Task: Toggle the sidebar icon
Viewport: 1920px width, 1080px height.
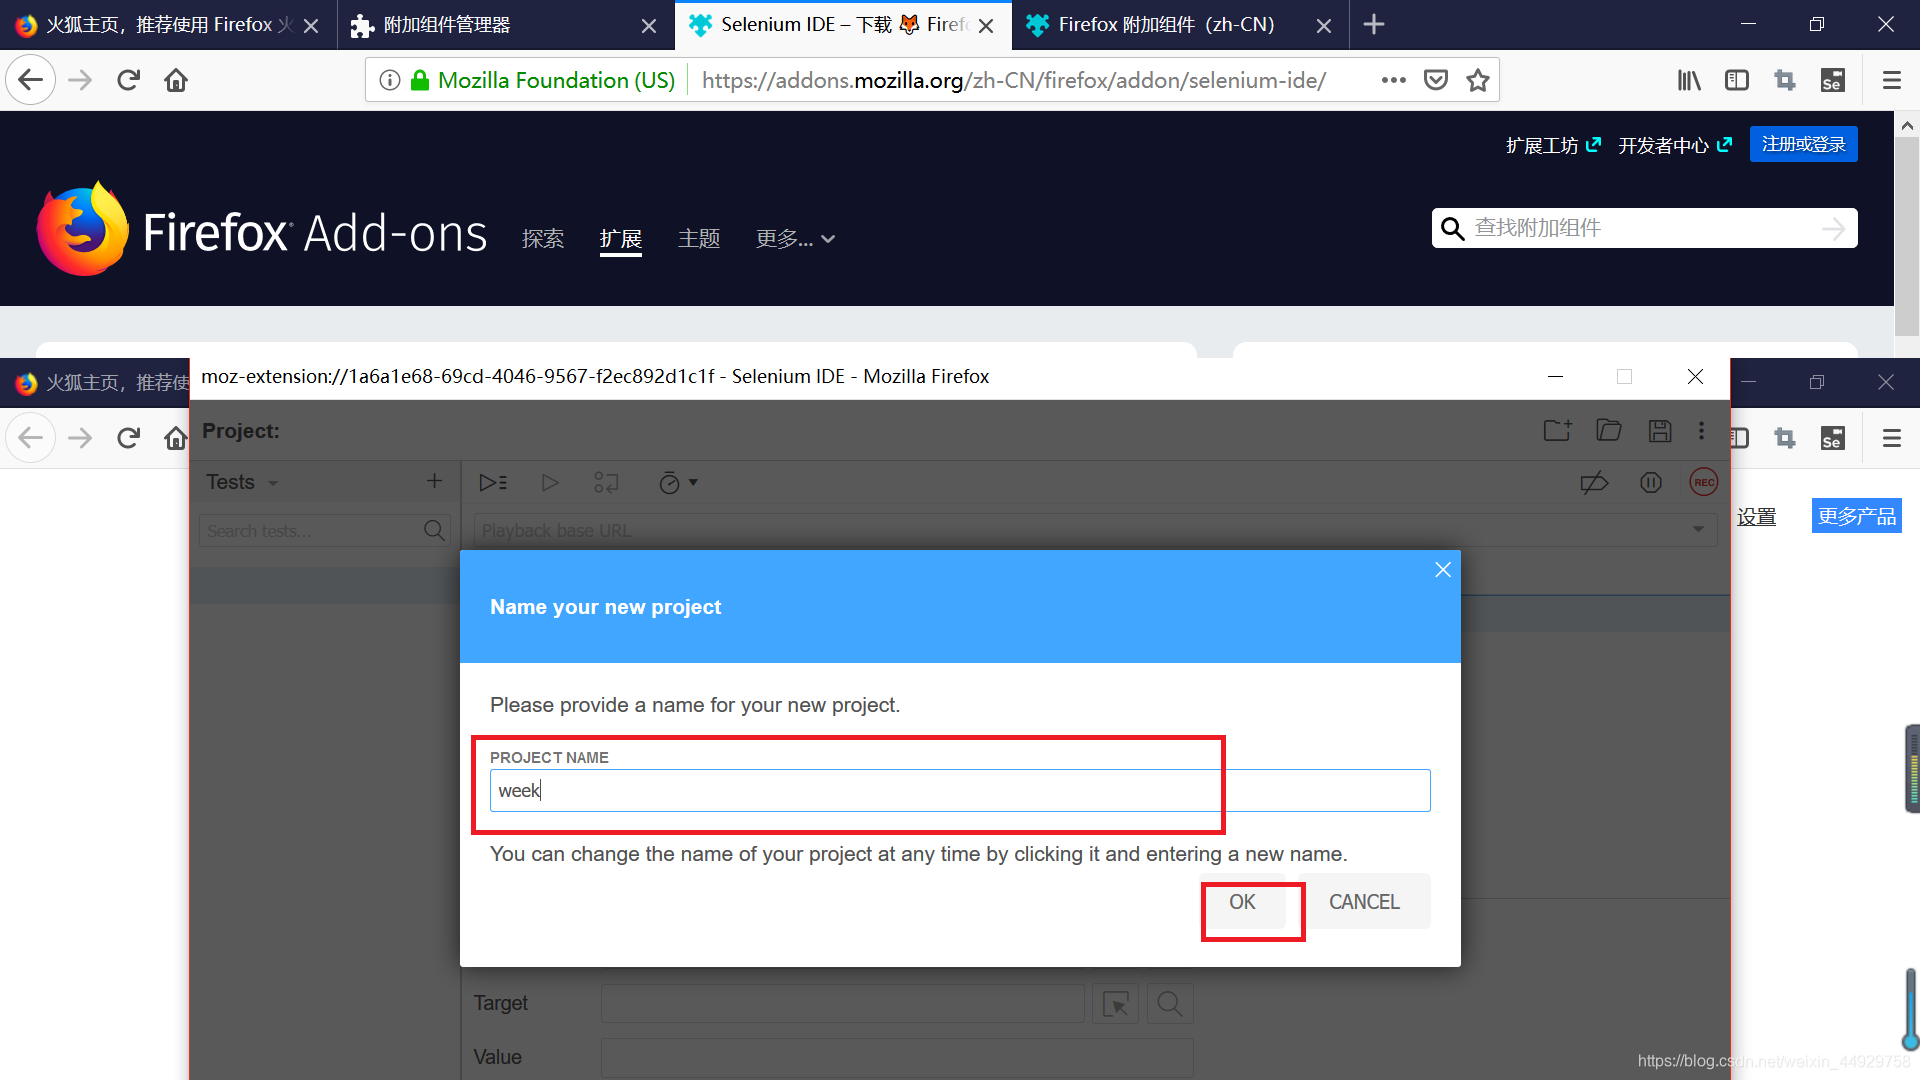Action: [1737, 80]
